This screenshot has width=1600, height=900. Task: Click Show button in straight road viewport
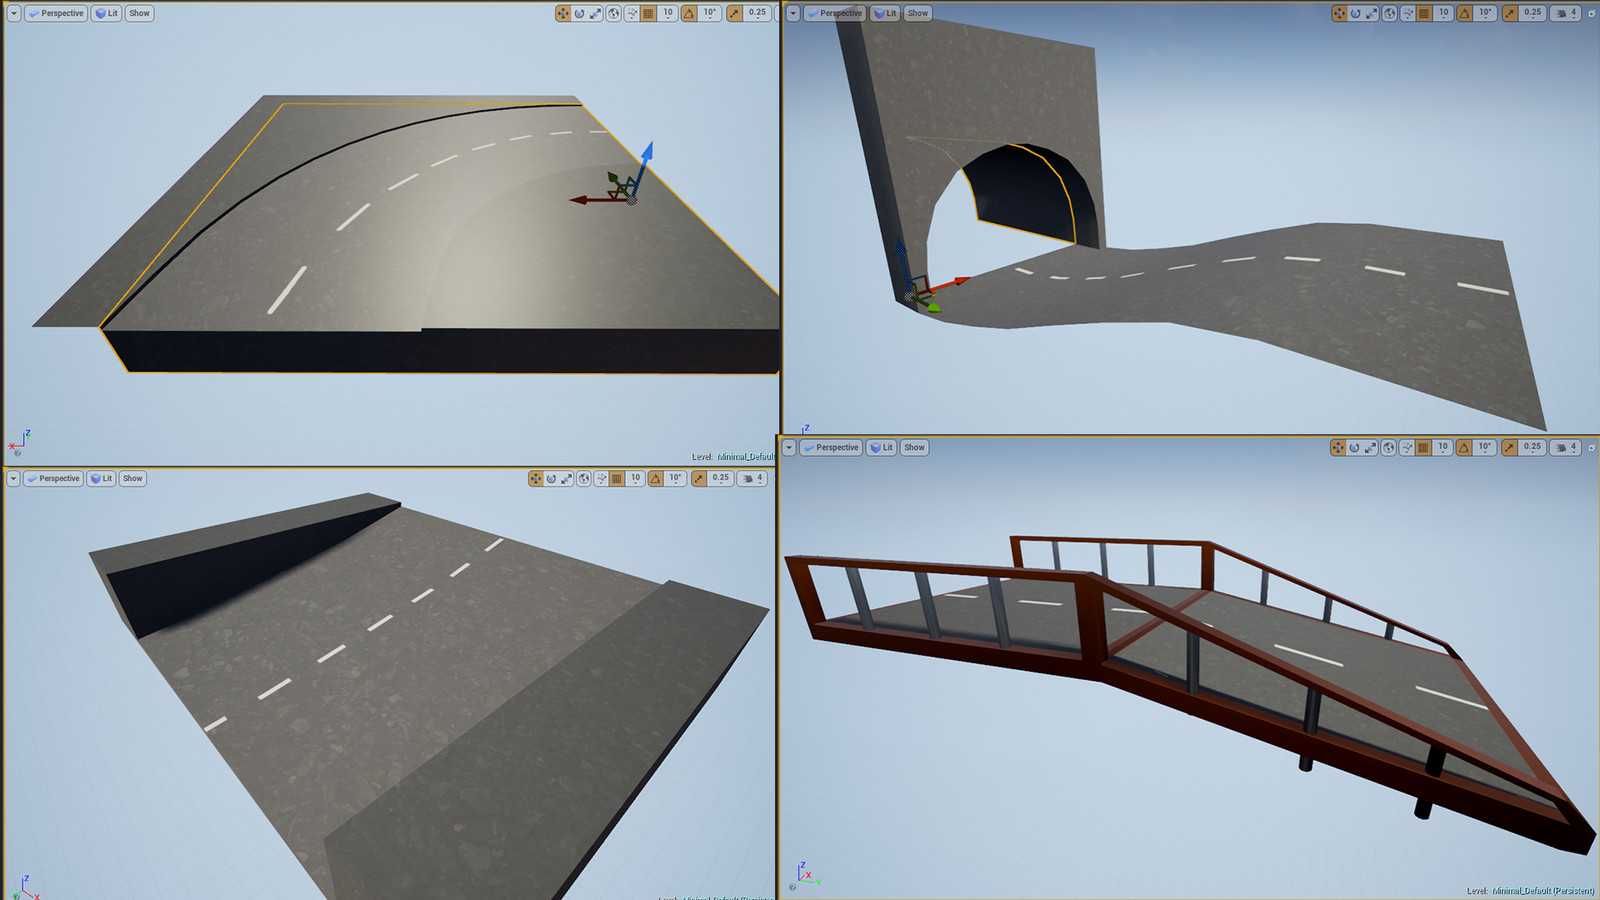[x=133, y=478]
